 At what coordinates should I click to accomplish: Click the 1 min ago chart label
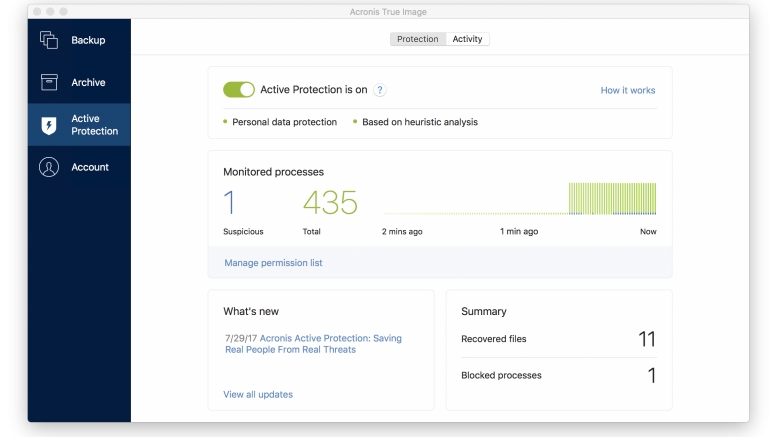point(519,231)
